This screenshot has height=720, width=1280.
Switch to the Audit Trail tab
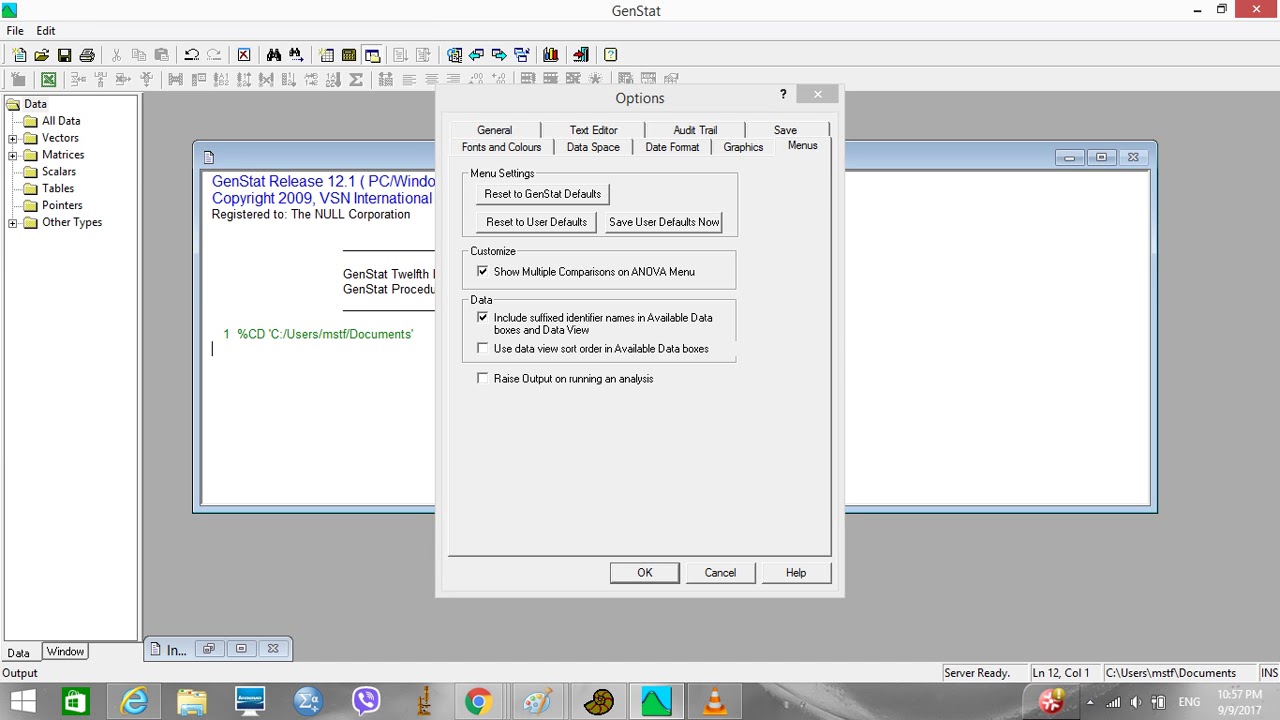[x=695, y=130]
